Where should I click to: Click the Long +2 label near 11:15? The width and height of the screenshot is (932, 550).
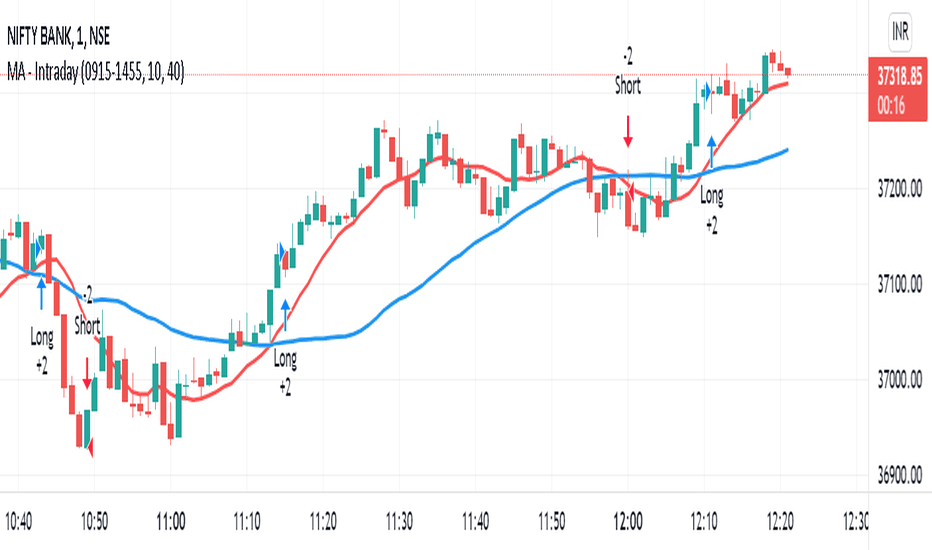click(285, 373)
